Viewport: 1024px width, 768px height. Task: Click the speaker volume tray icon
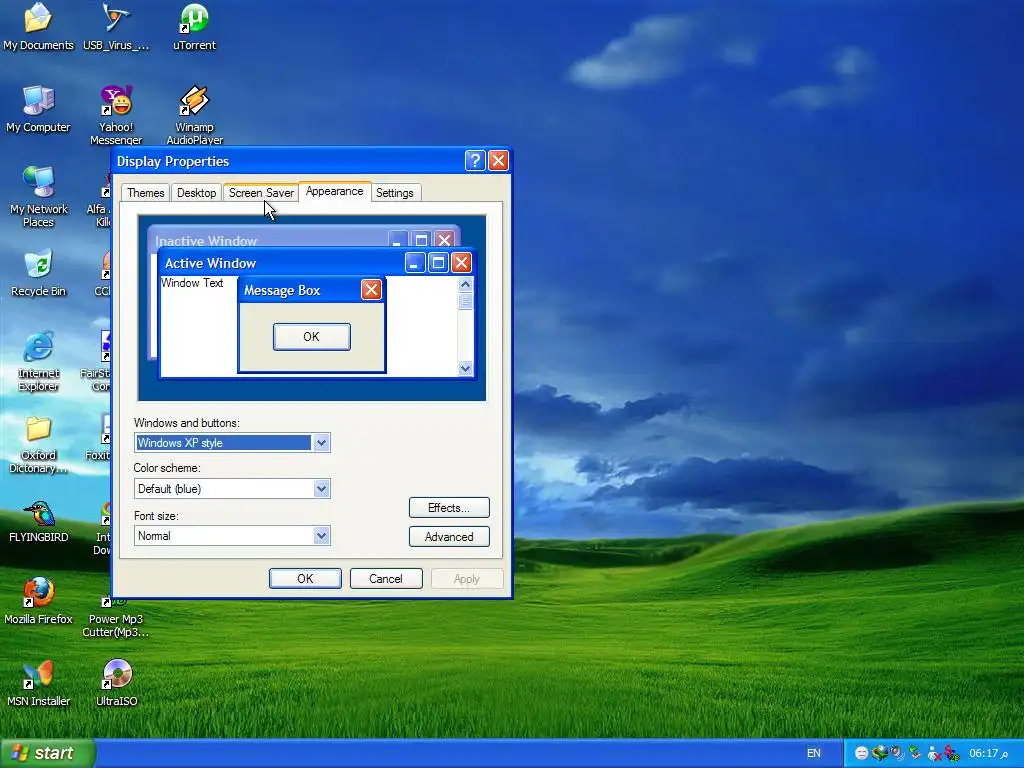897,754
